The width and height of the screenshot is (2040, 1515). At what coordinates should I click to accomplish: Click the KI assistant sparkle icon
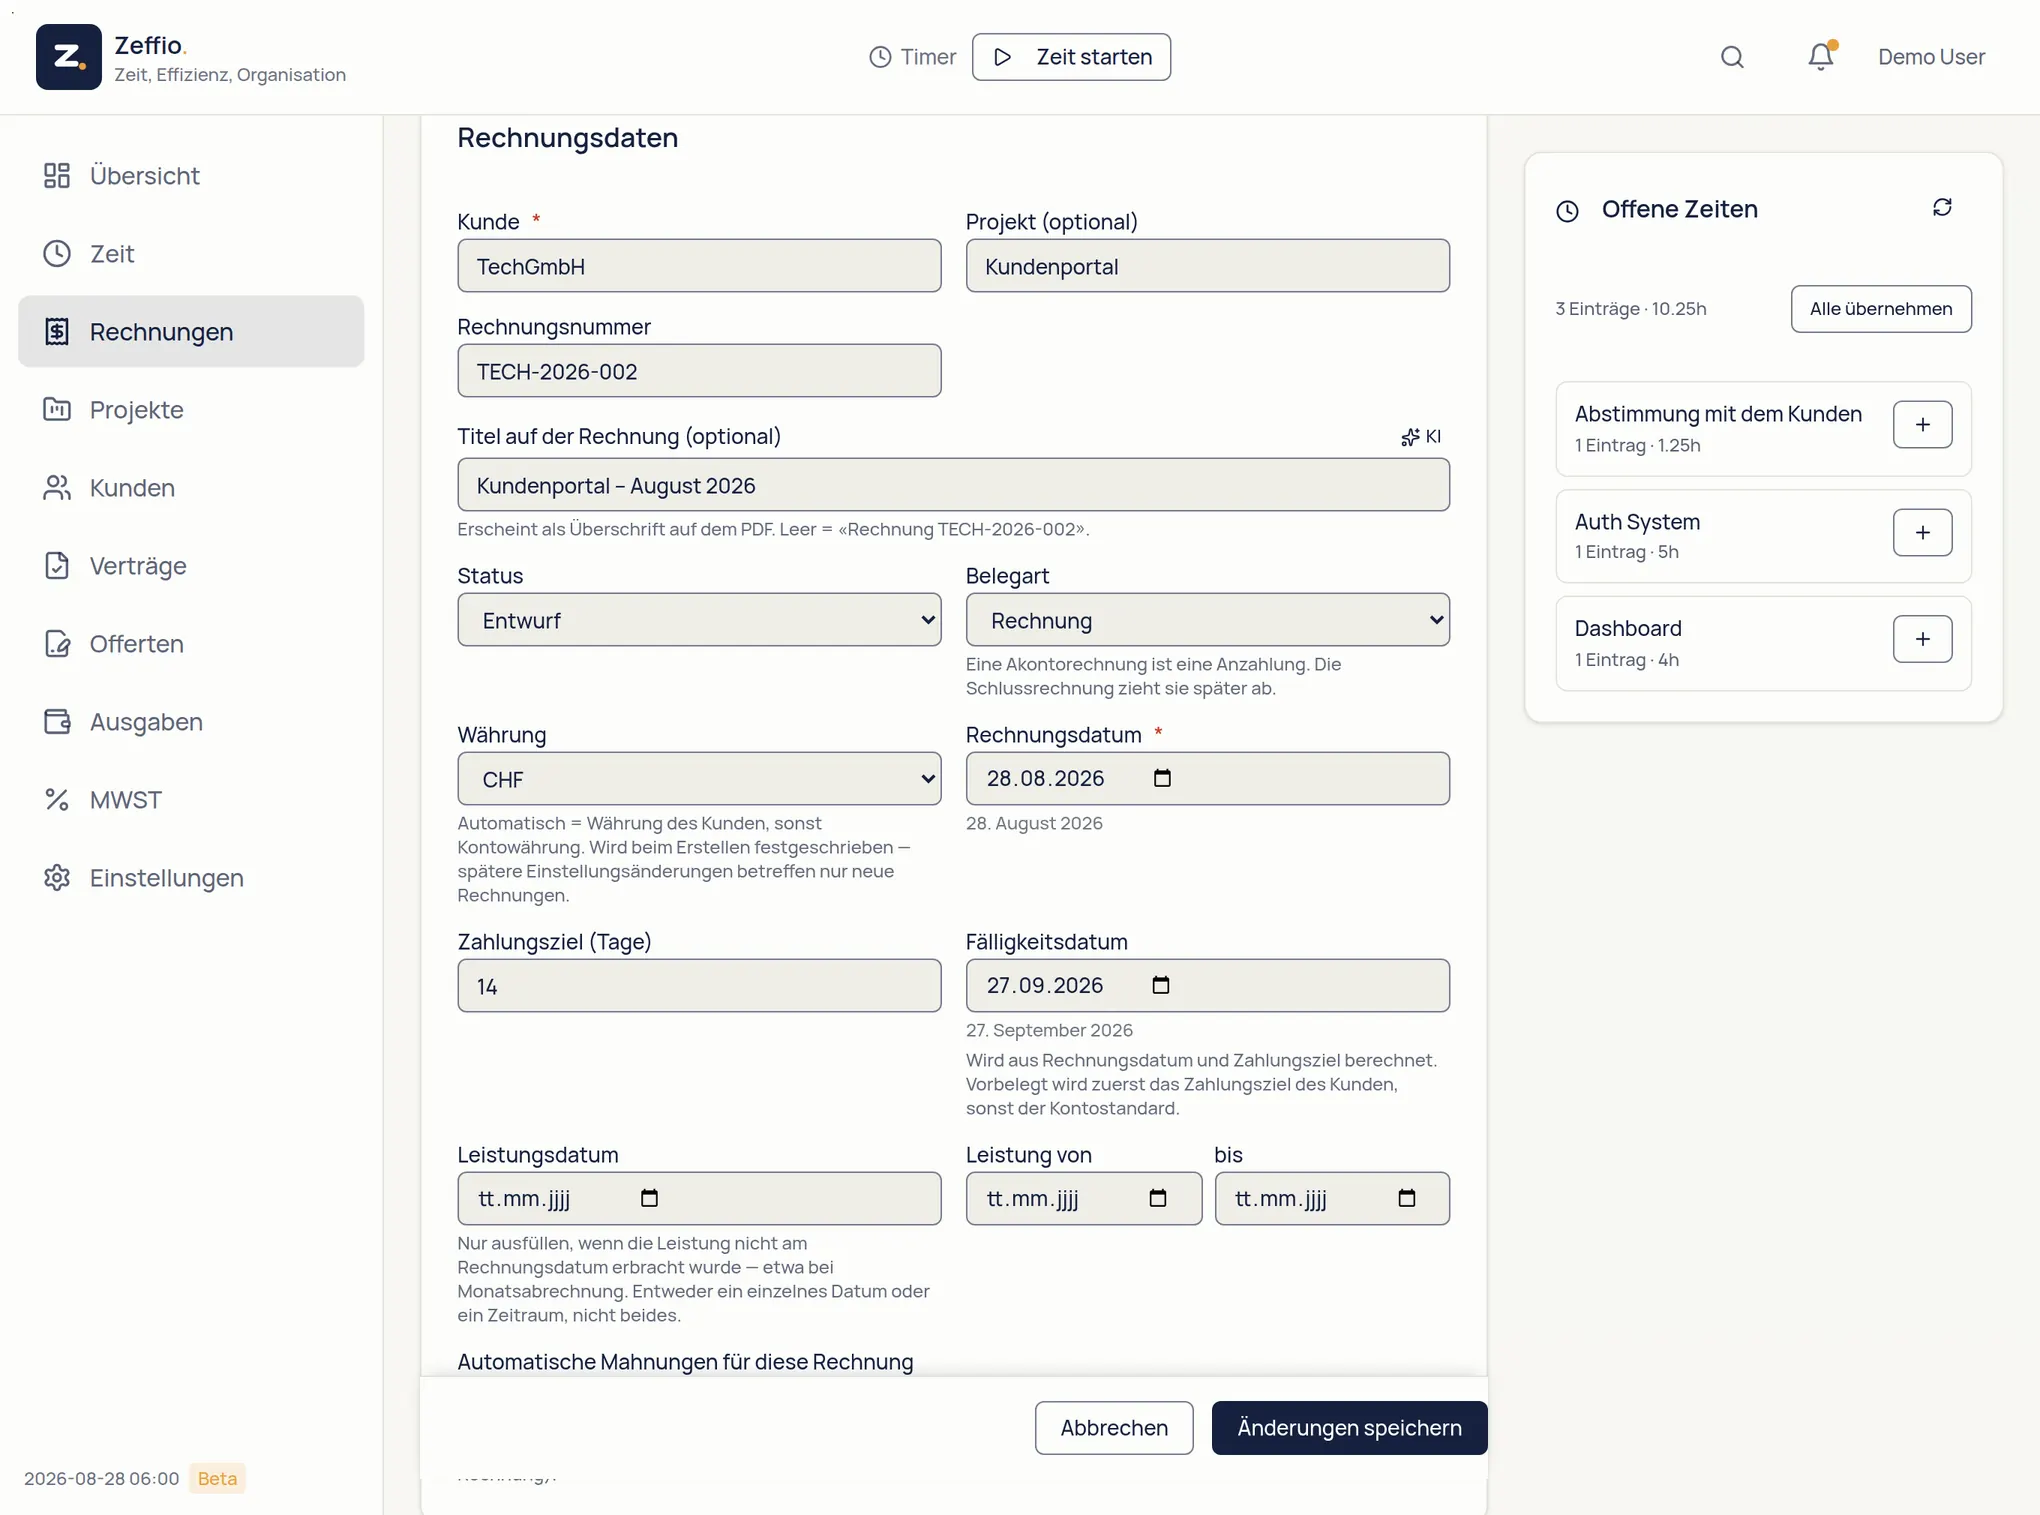(x=1410, y=437)
